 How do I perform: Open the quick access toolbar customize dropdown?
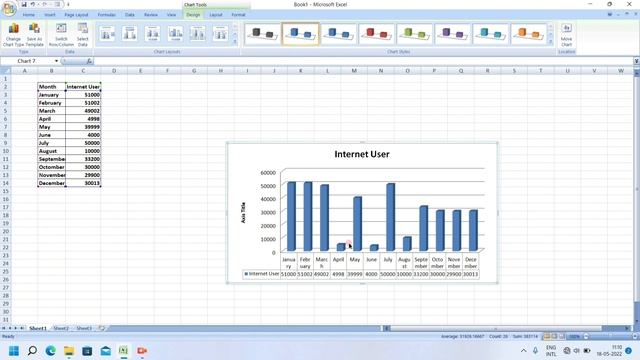coord(68,4)
